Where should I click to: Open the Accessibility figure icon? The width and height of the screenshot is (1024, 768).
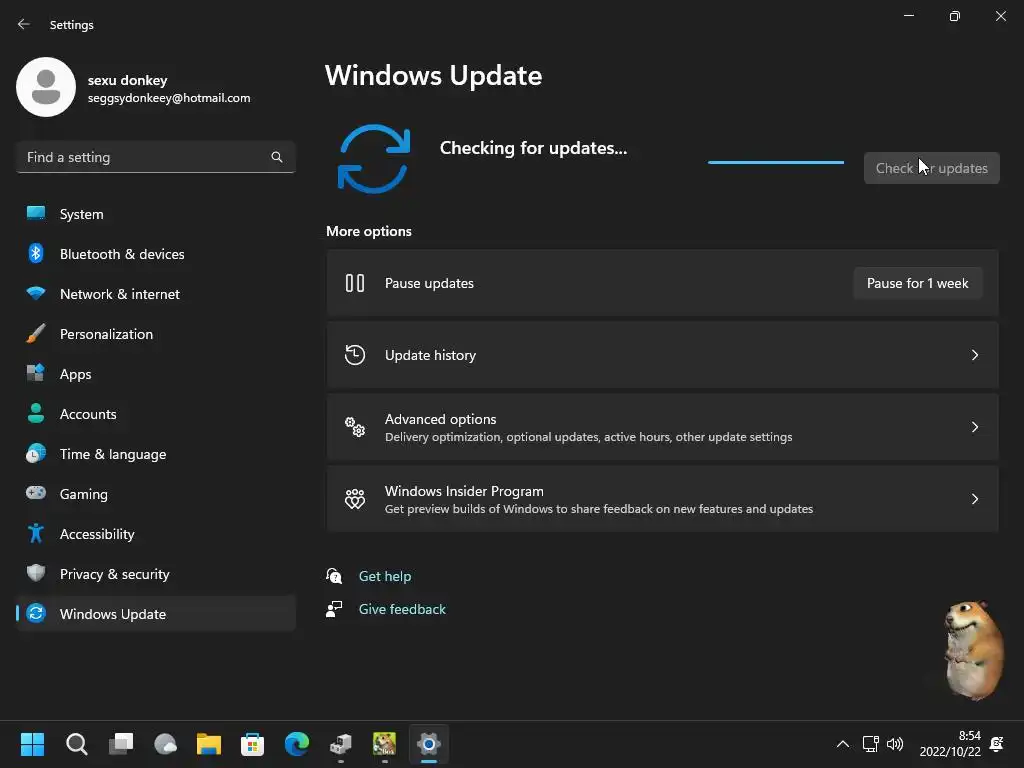pos(36,534)
